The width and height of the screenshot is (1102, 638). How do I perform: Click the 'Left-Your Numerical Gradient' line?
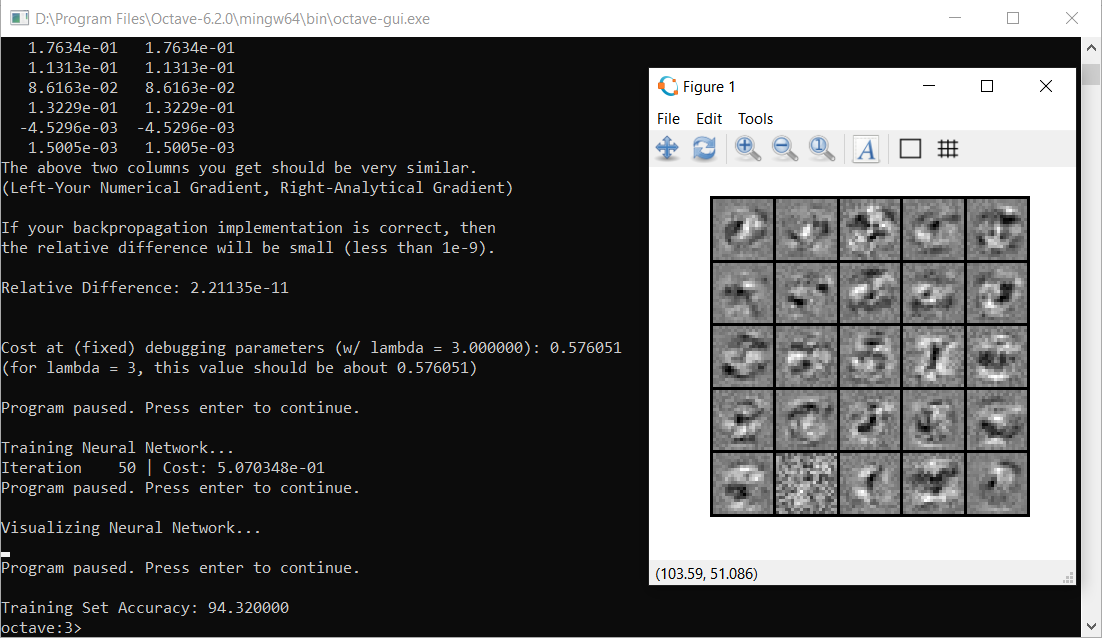257,188
